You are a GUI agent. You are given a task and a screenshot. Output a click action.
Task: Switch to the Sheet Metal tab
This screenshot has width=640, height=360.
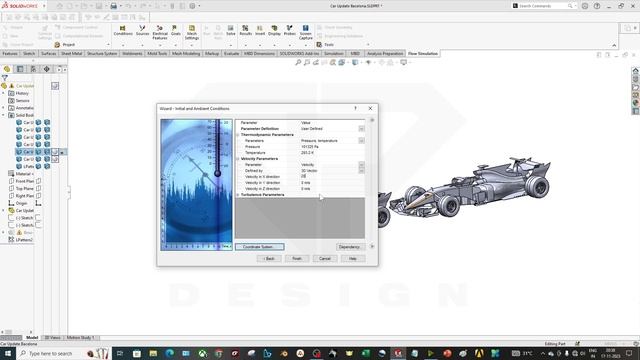point(71,53)
